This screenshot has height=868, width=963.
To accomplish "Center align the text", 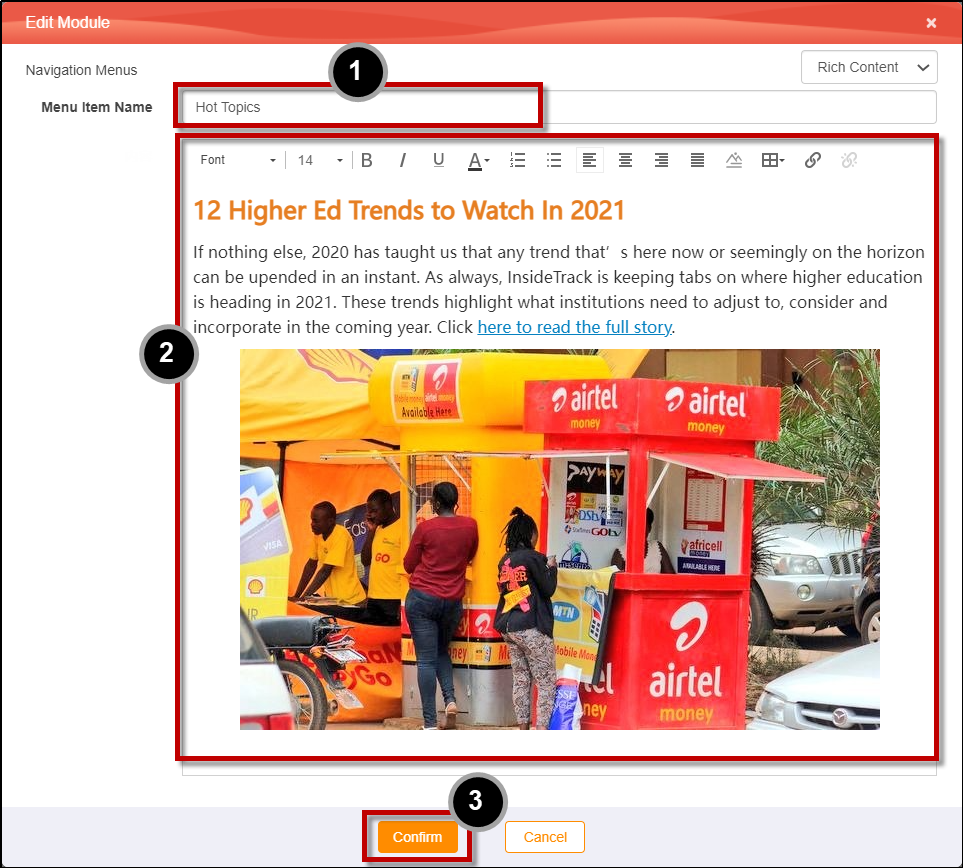I will (625, 160).
